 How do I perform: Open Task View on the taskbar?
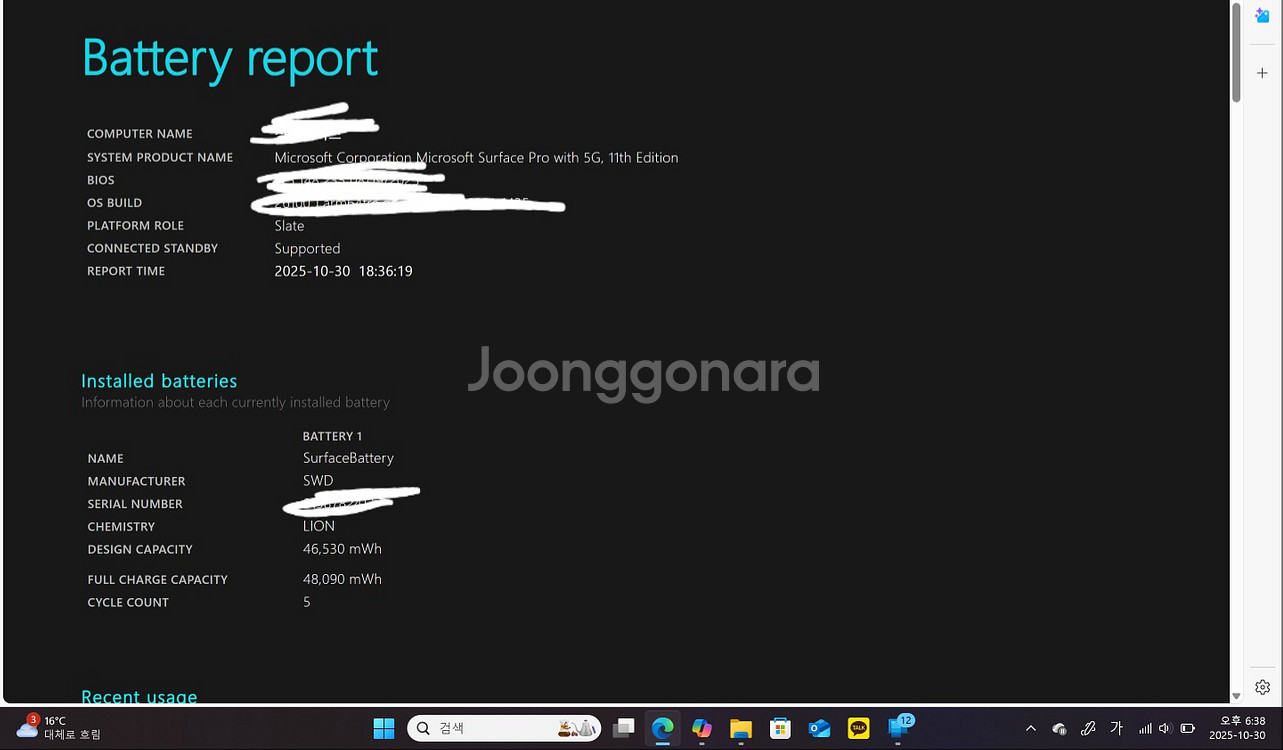pos(624,728)
